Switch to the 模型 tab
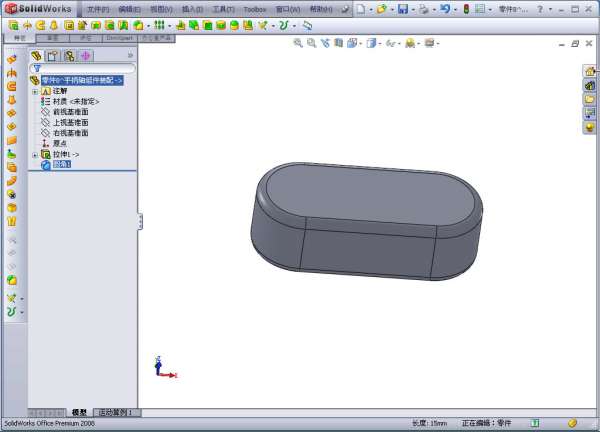Image resolution: width=600 pixels, height=432 pixels. coord(79,412)
